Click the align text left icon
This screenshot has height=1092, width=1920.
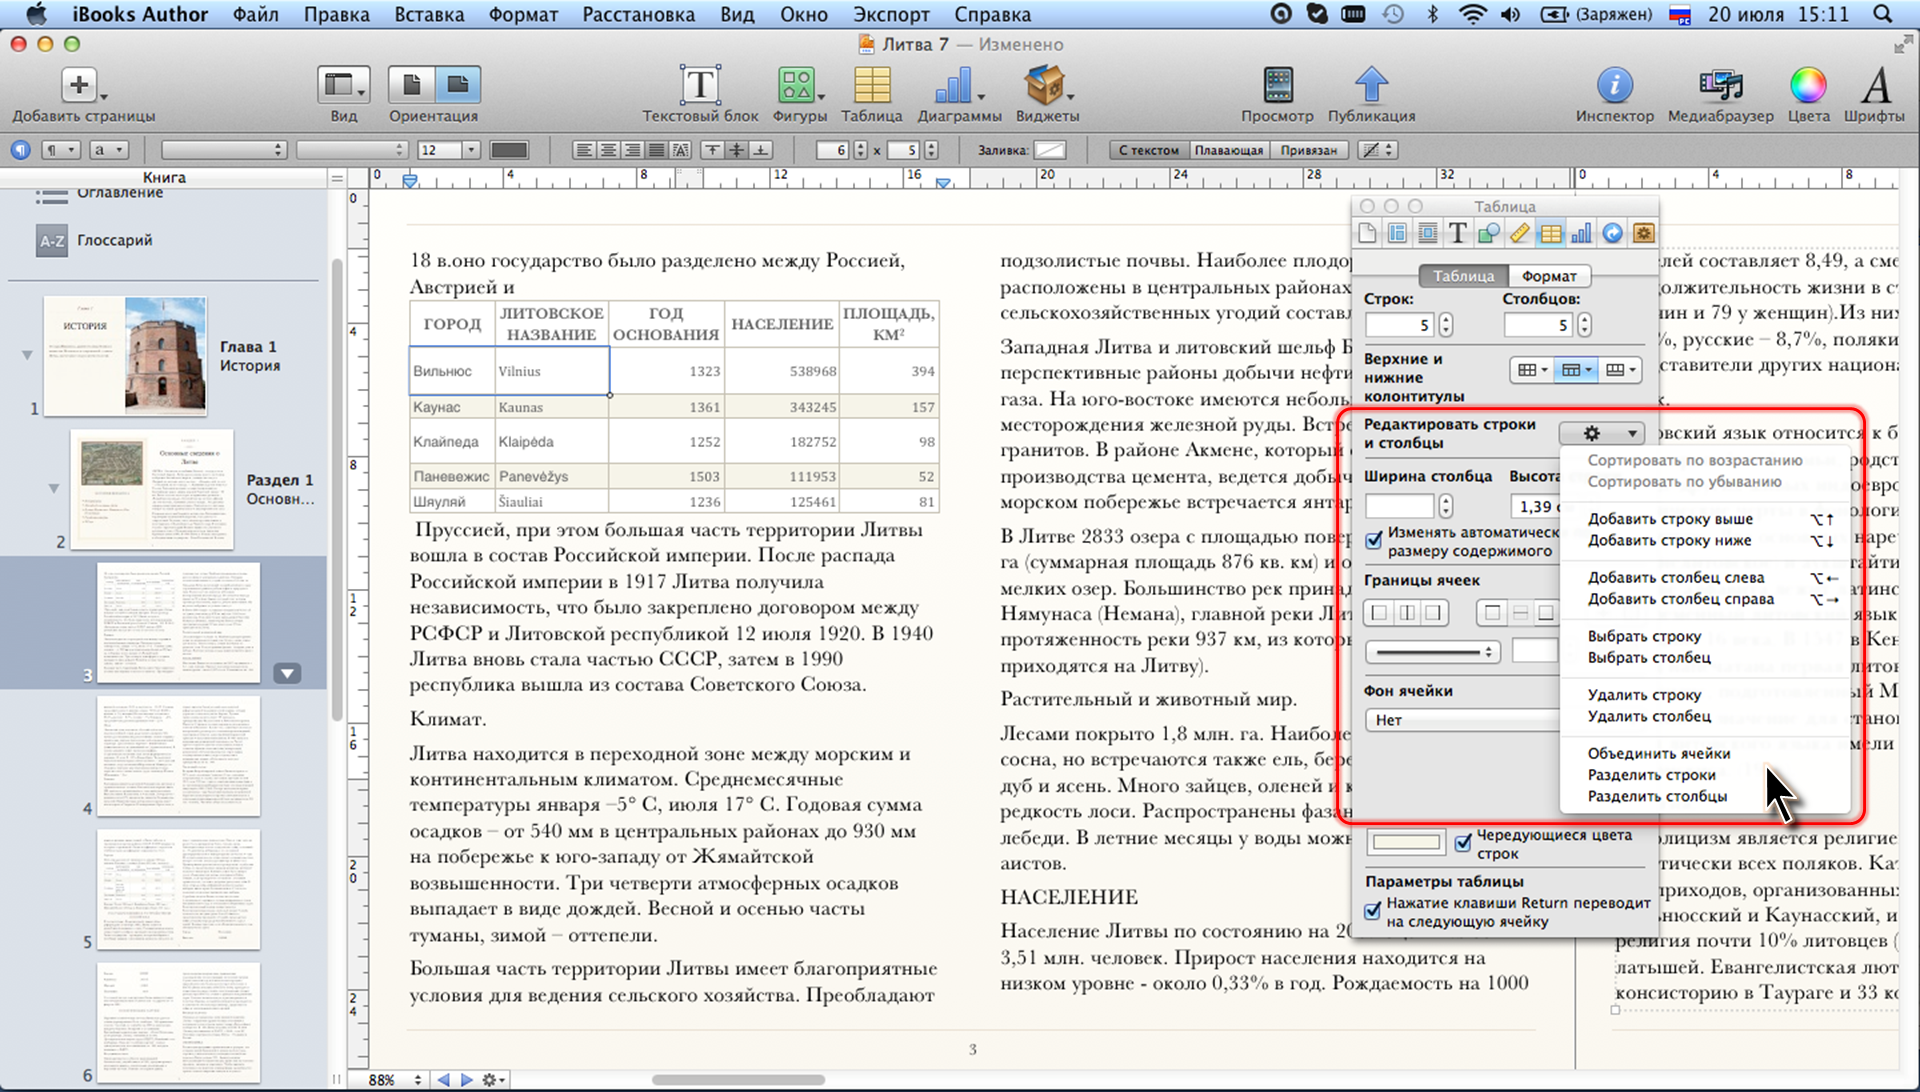[584, 150]
